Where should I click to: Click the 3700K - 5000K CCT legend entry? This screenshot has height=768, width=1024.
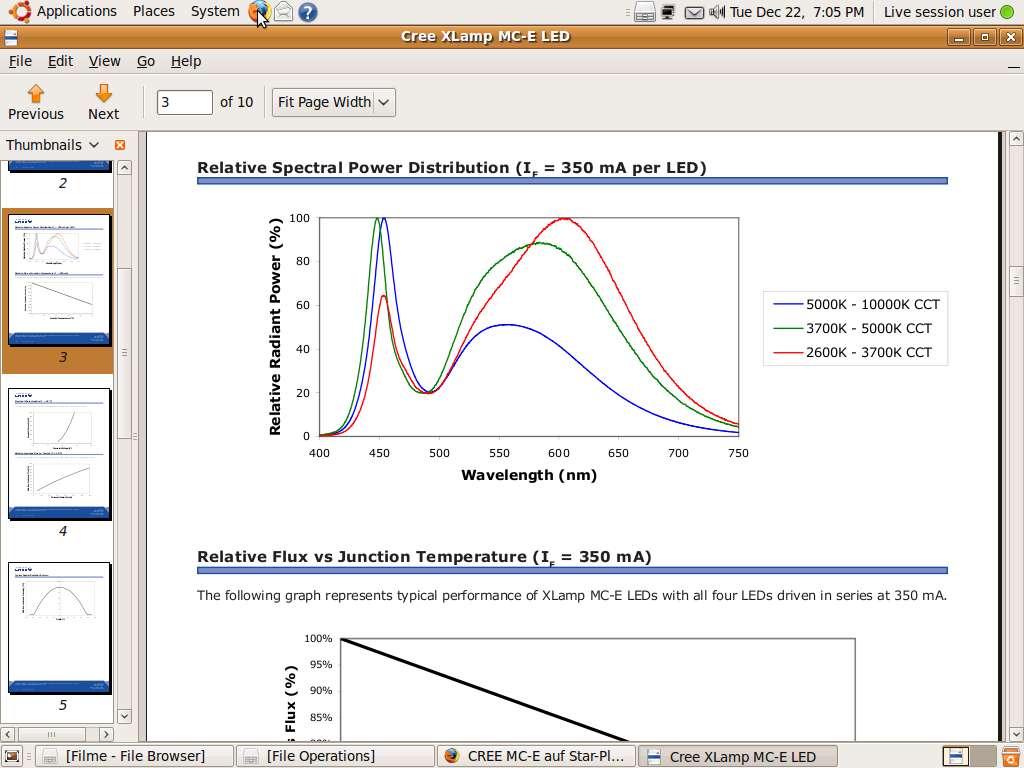click(x=852, y=328)
